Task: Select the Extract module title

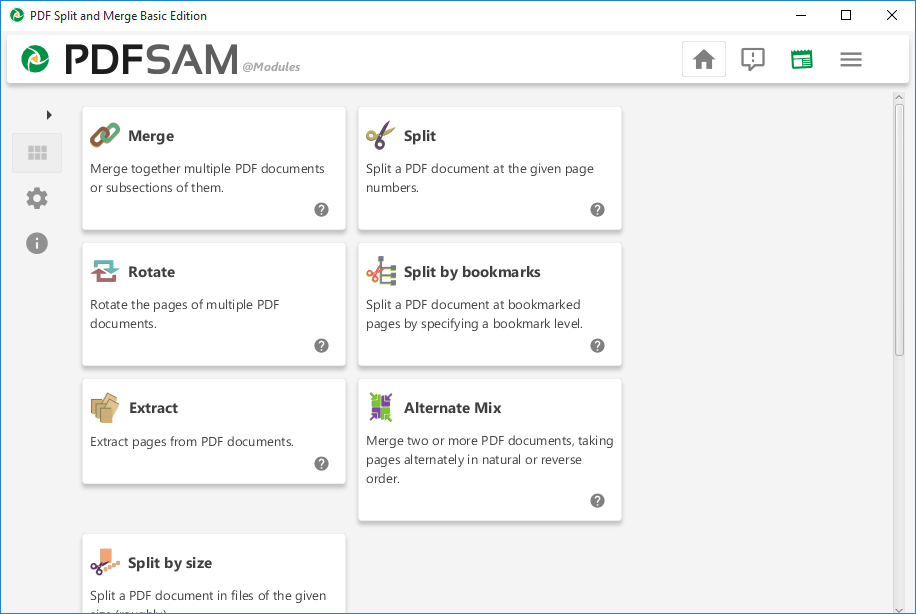Action: (154, 408)
